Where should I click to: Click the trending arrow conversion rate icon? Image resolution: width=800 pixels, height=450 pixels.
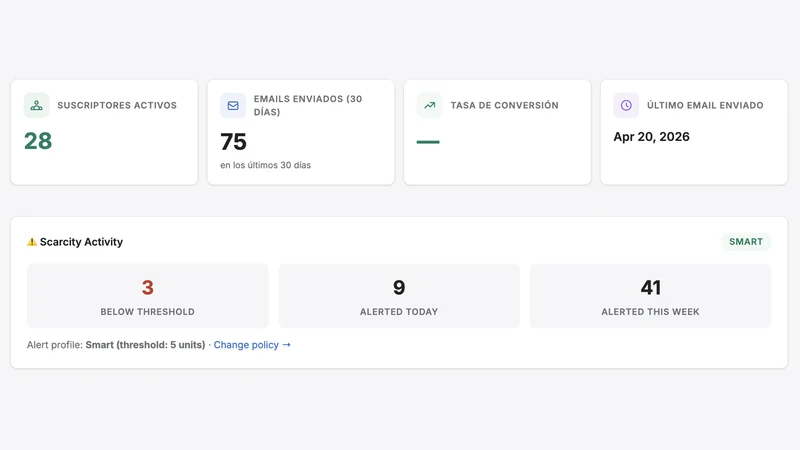click(430, 106)
